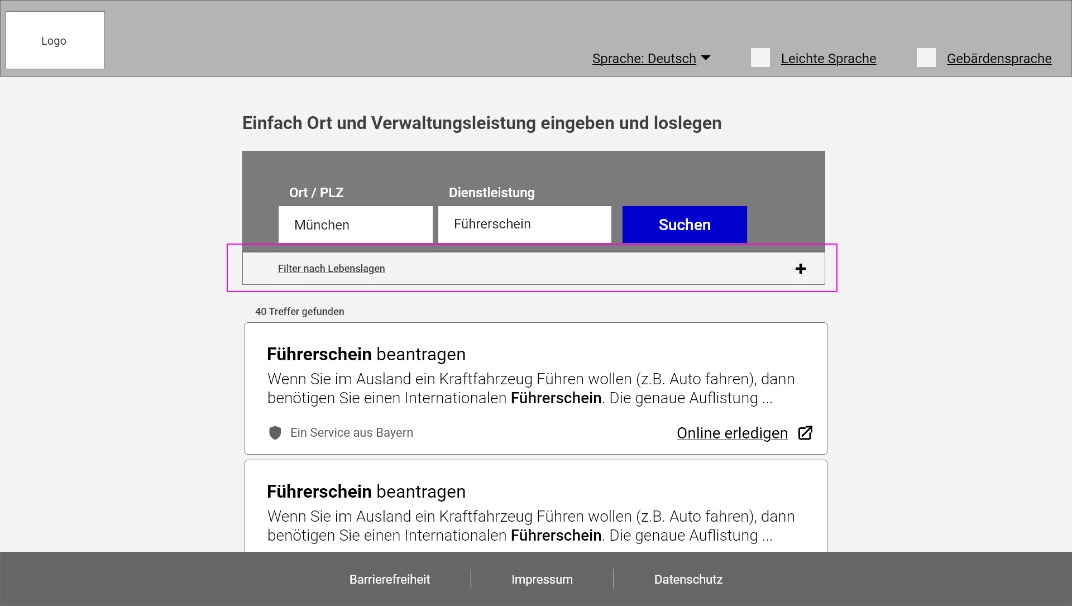Click the icon box beside Leichte Sprache

click(760, 58)
